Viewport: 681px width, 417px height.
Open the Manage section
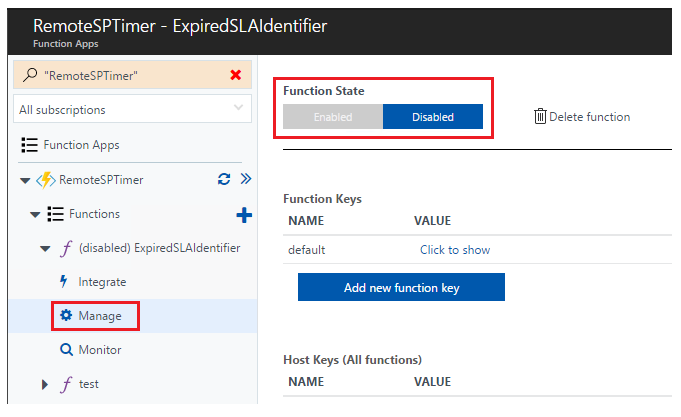point(100,316)
